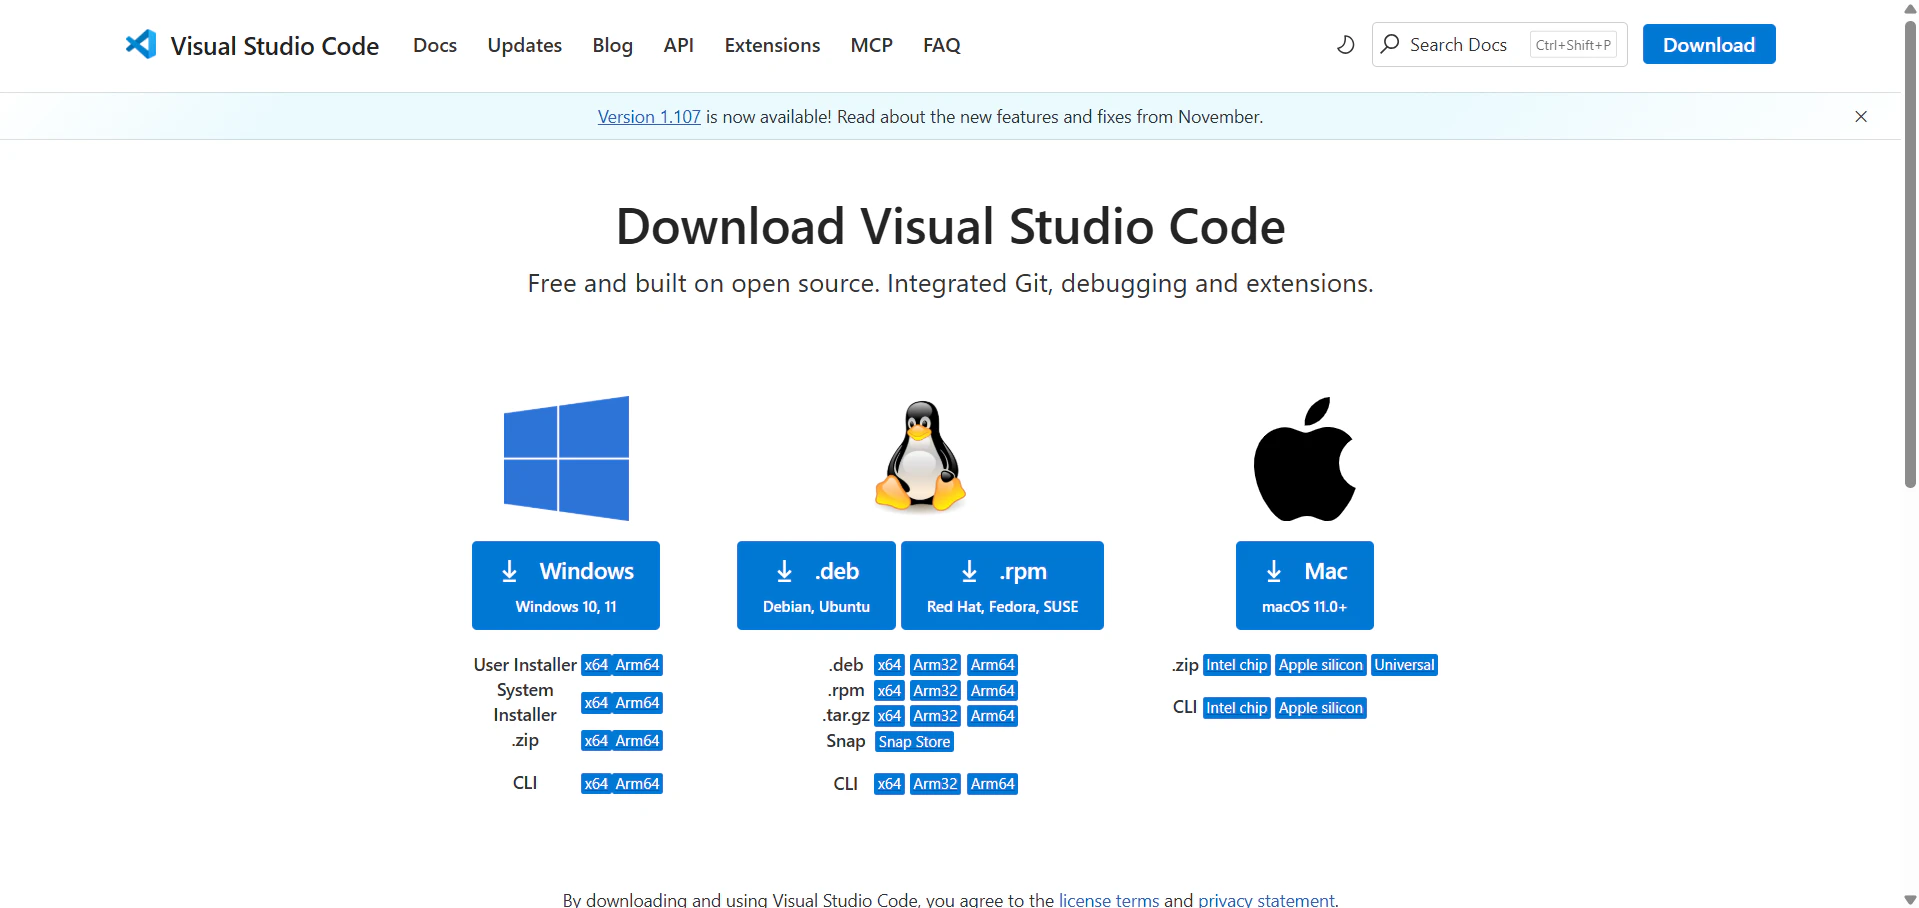This screenshot has height=908, width=1919.
Task: Click the Visual Studio Code logo icon
Action: pos(141,44)
